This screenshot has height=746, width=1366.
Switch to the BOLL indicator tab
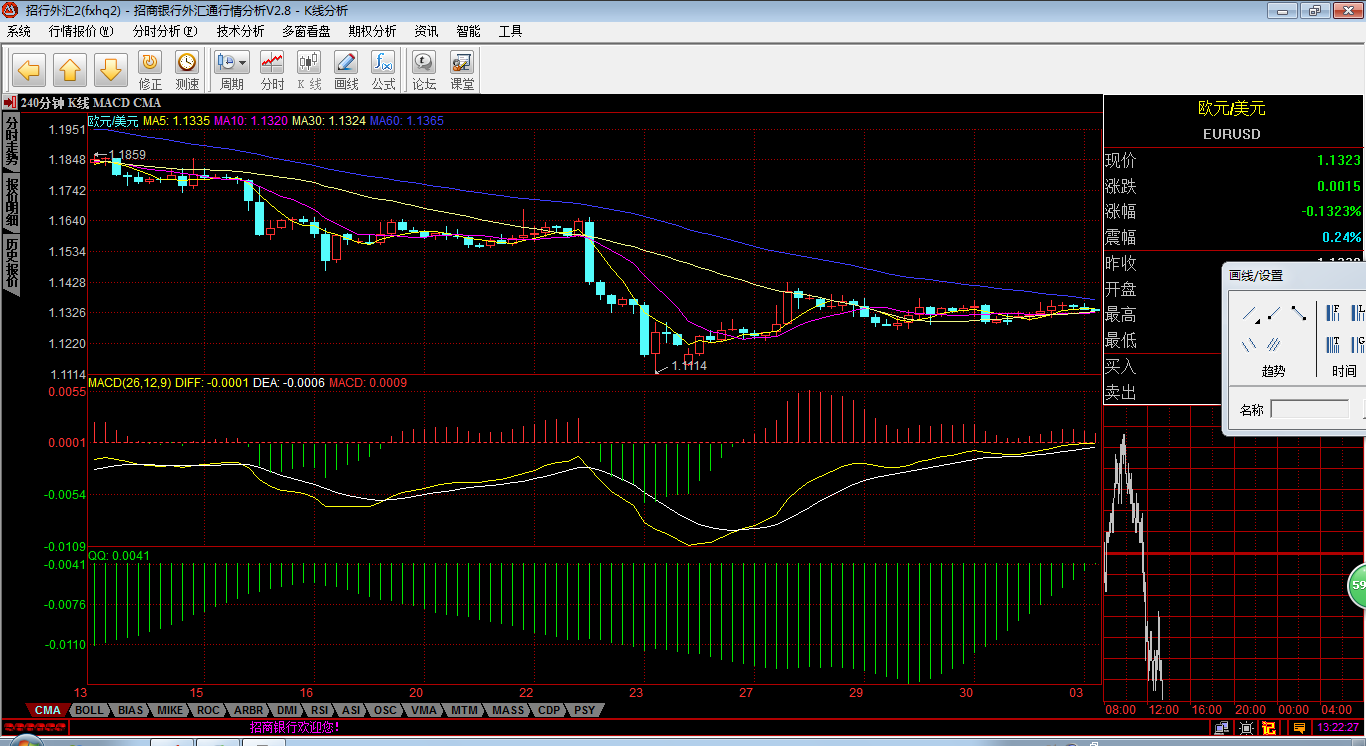tap(89, 710)
